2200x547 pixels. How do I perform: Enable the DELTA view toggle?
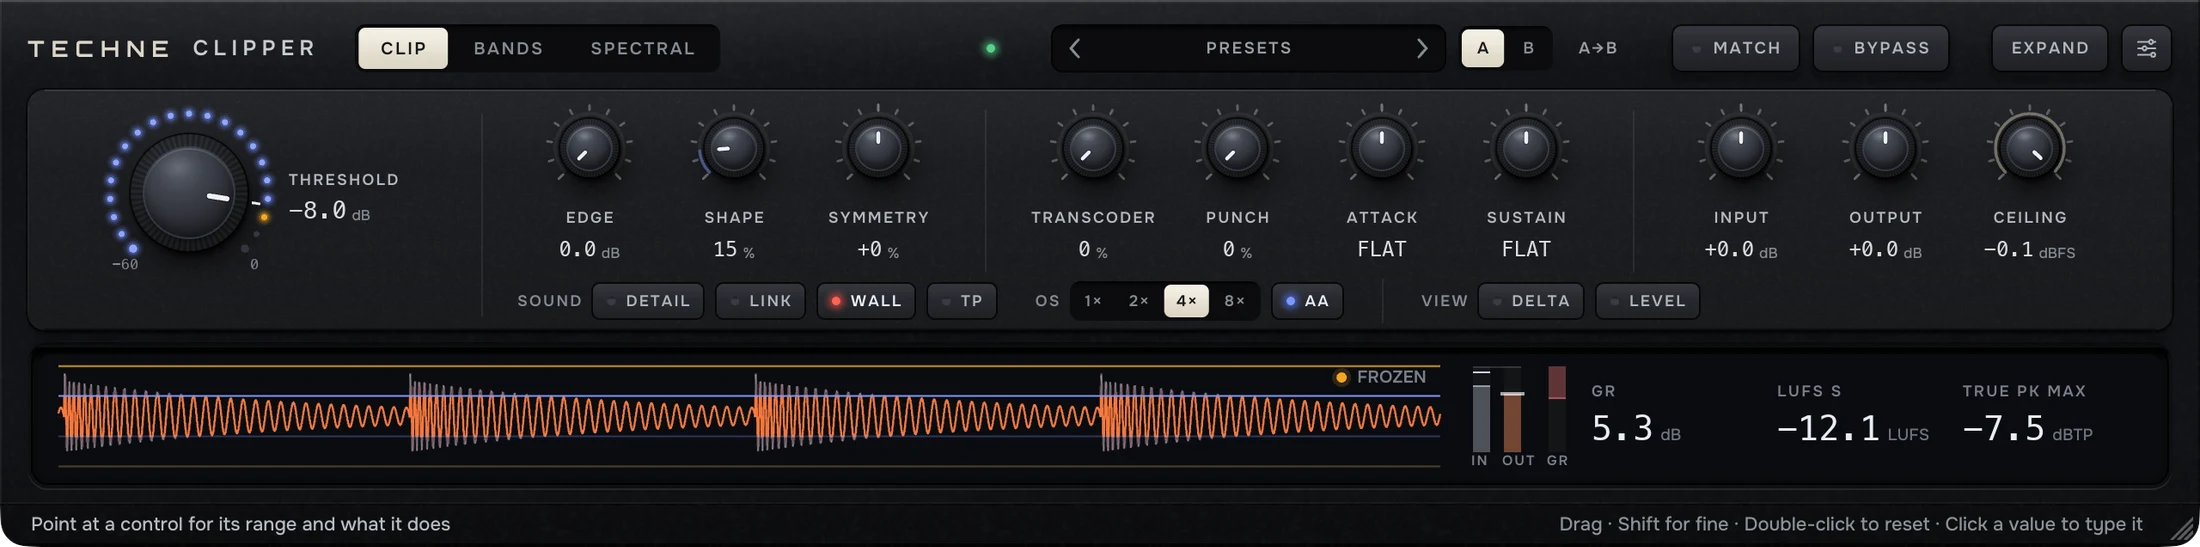click(1531, 301)
